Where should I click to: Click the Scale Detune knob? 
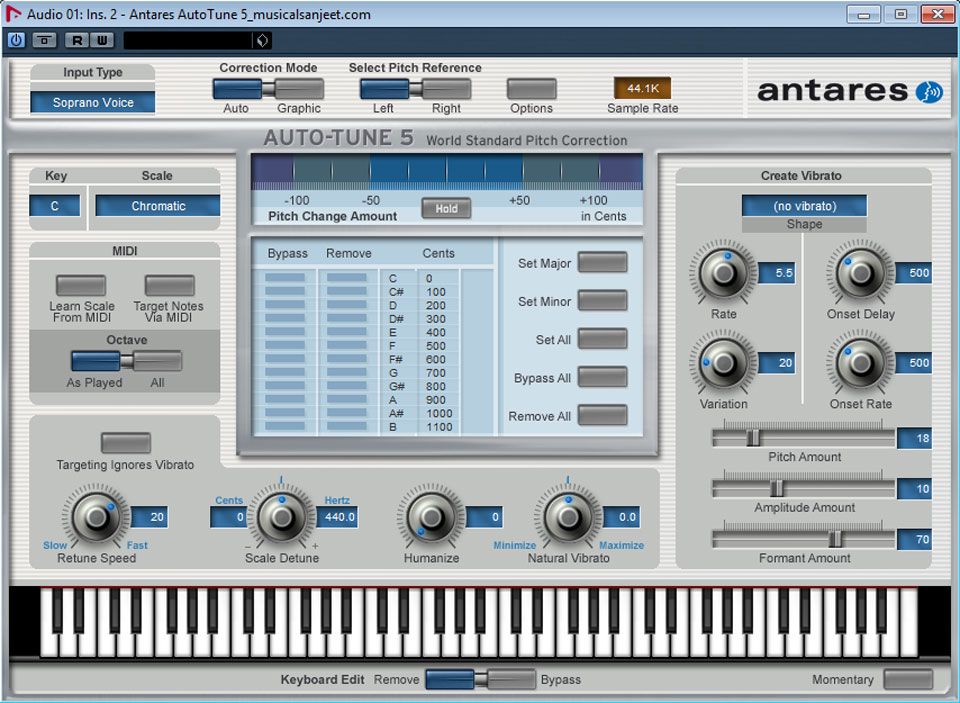[x=282, y=517]
